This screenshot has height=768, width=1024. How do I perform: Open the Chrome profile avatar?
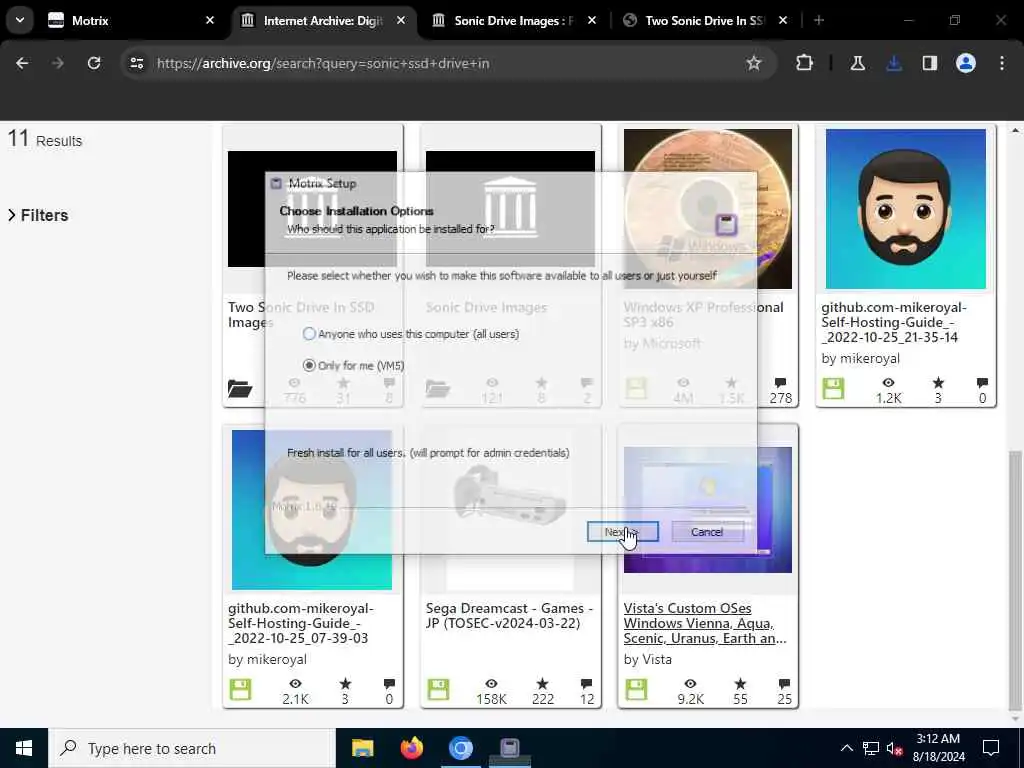coord(966,63)
